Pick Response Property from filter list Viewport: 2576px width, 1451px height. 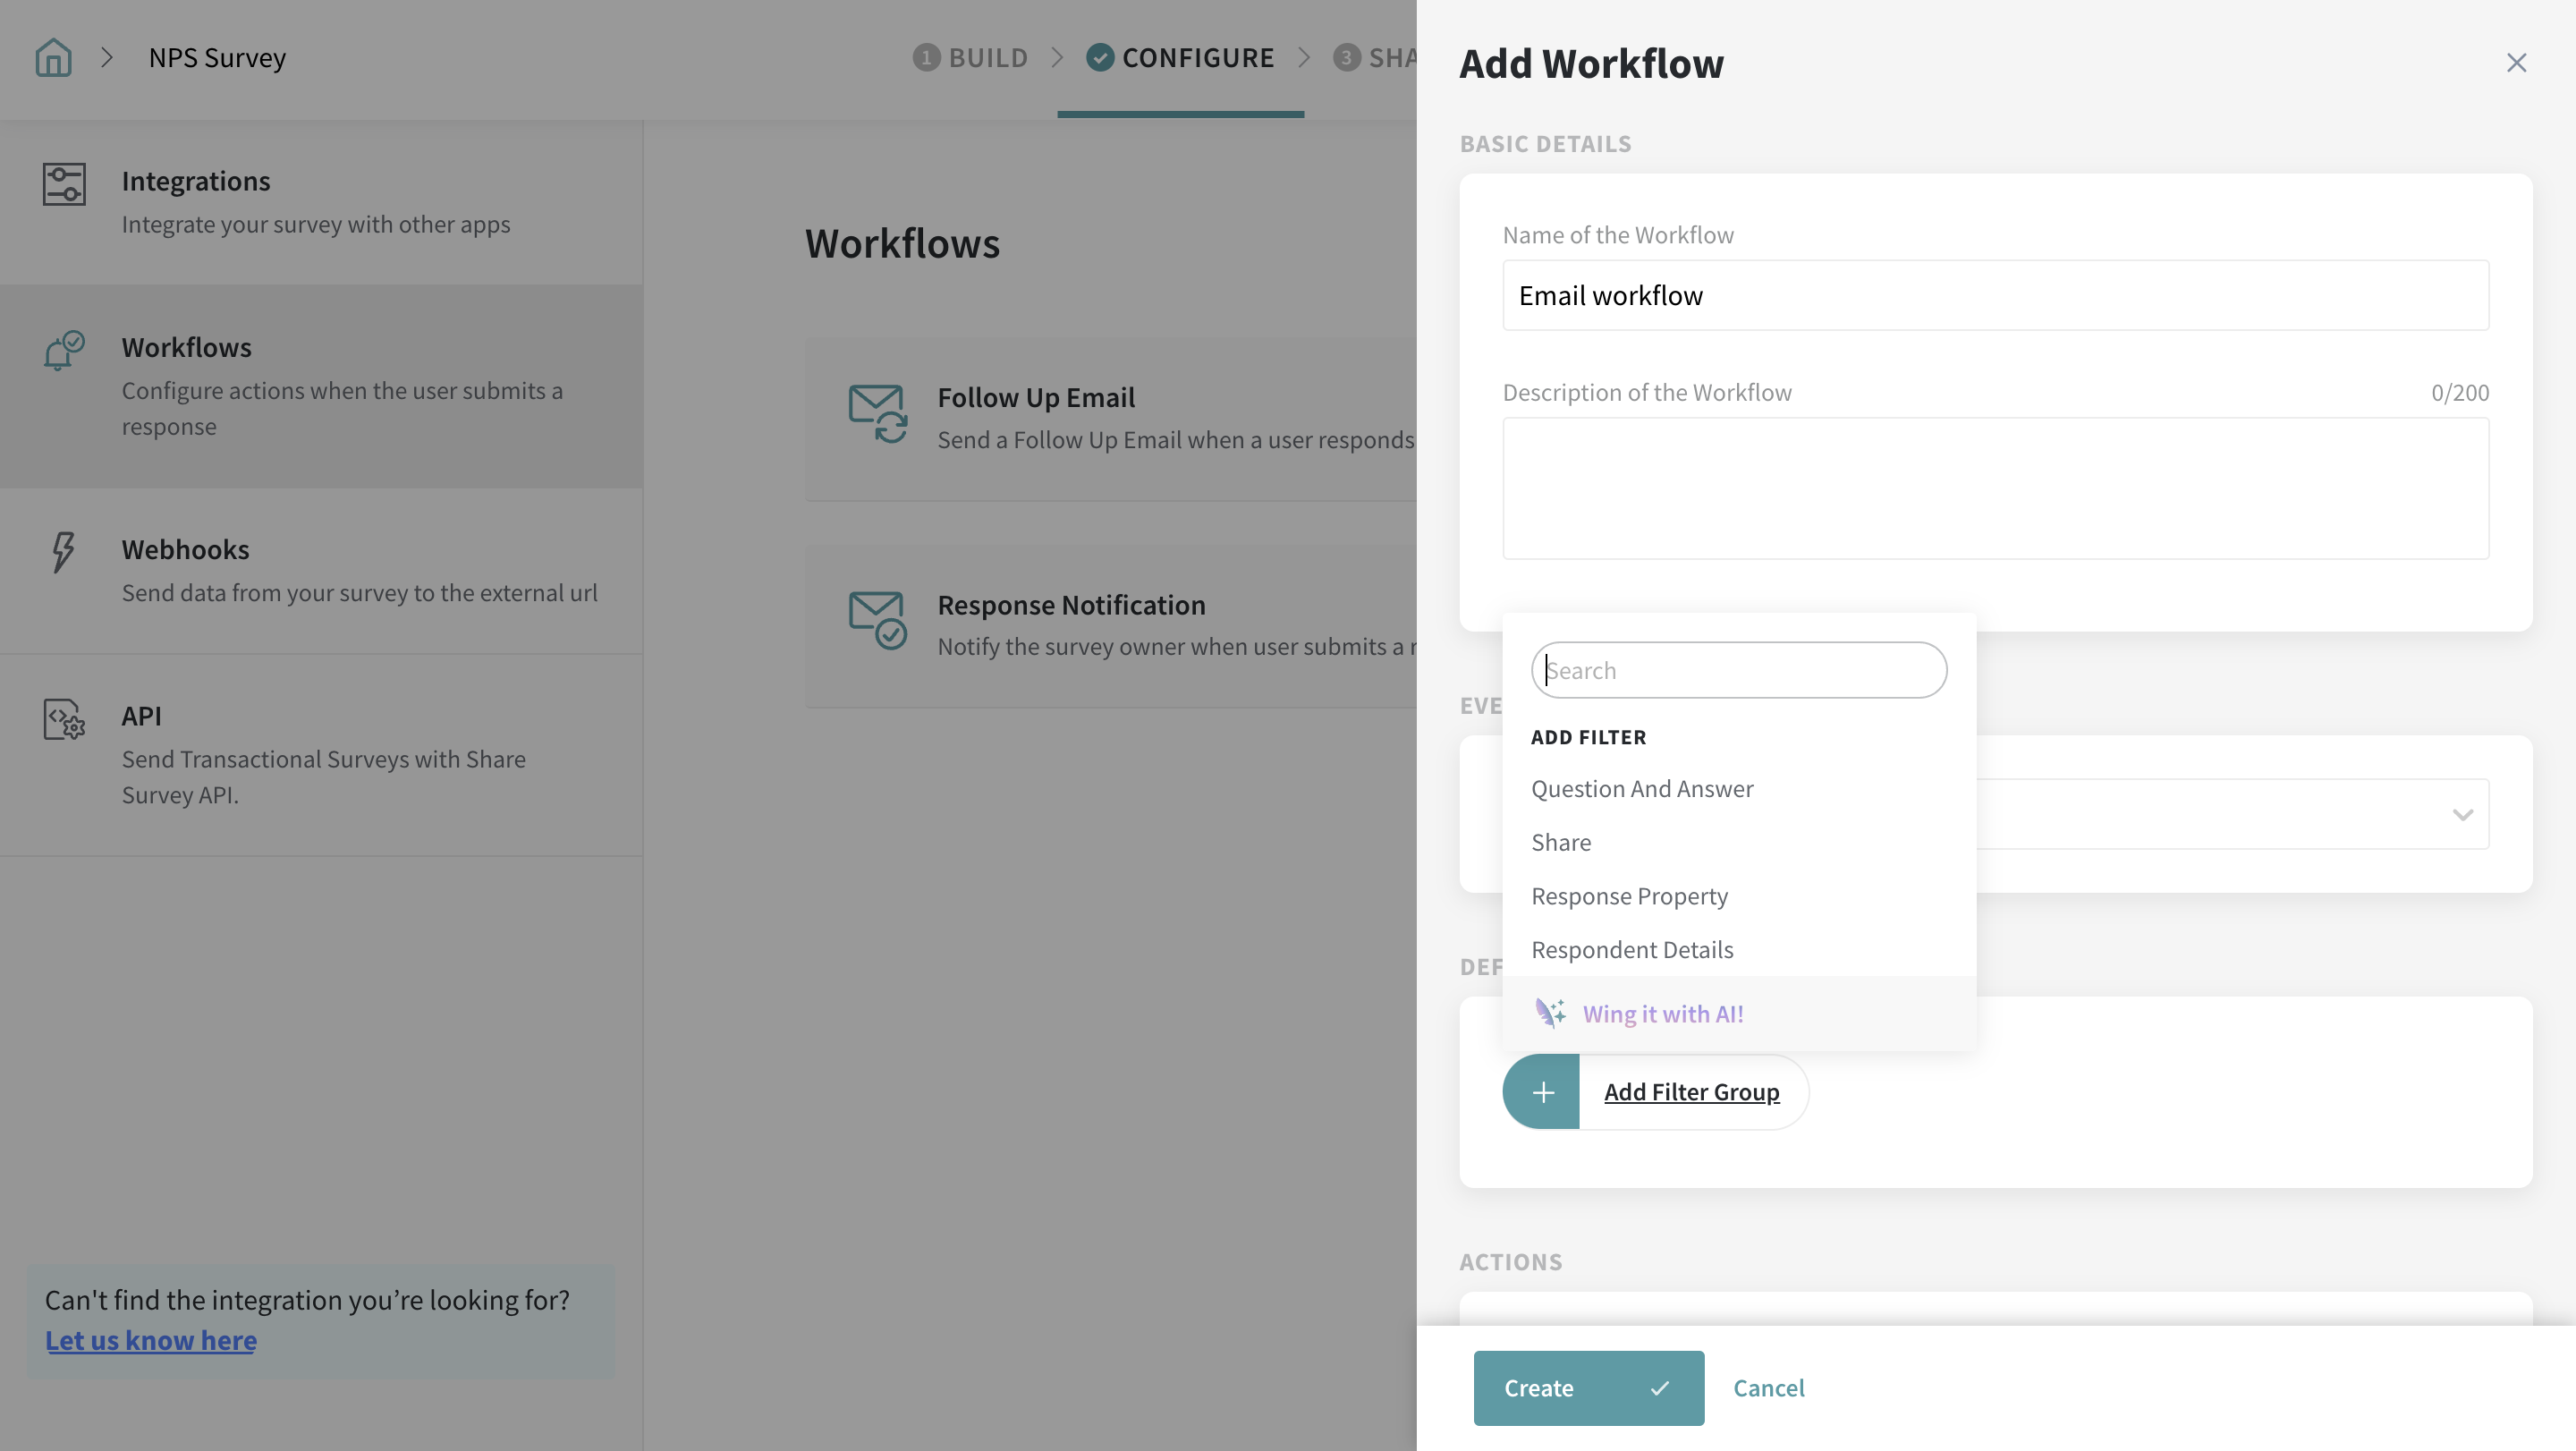coord(1629,896)
